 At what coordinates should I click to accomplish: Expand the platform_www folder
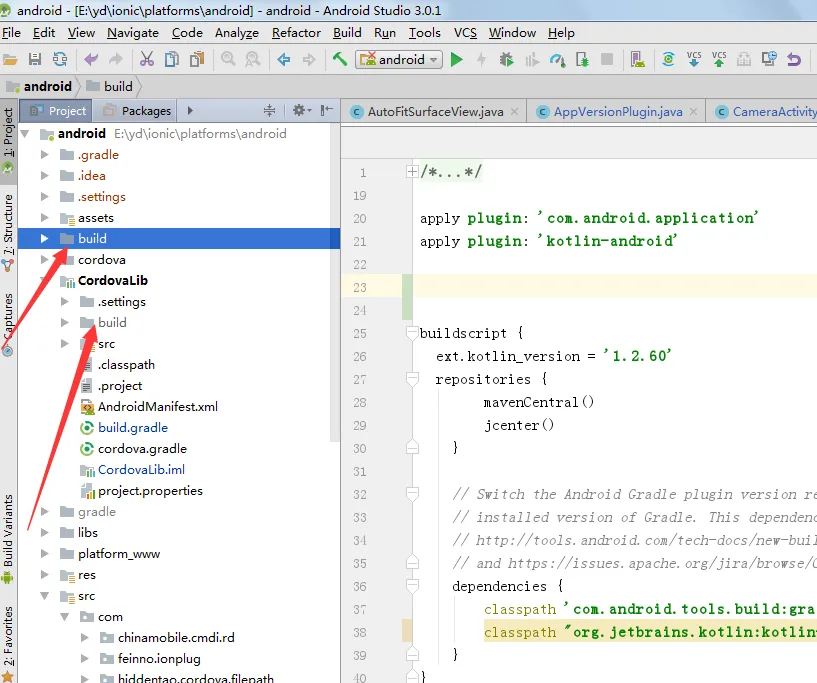pyautogui.click(x=44, y=553)
